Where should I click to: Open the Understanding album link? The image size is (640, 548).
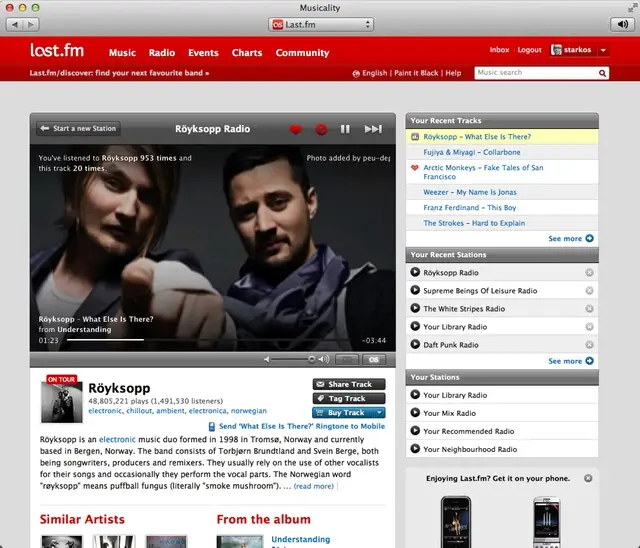pos(300,539)
